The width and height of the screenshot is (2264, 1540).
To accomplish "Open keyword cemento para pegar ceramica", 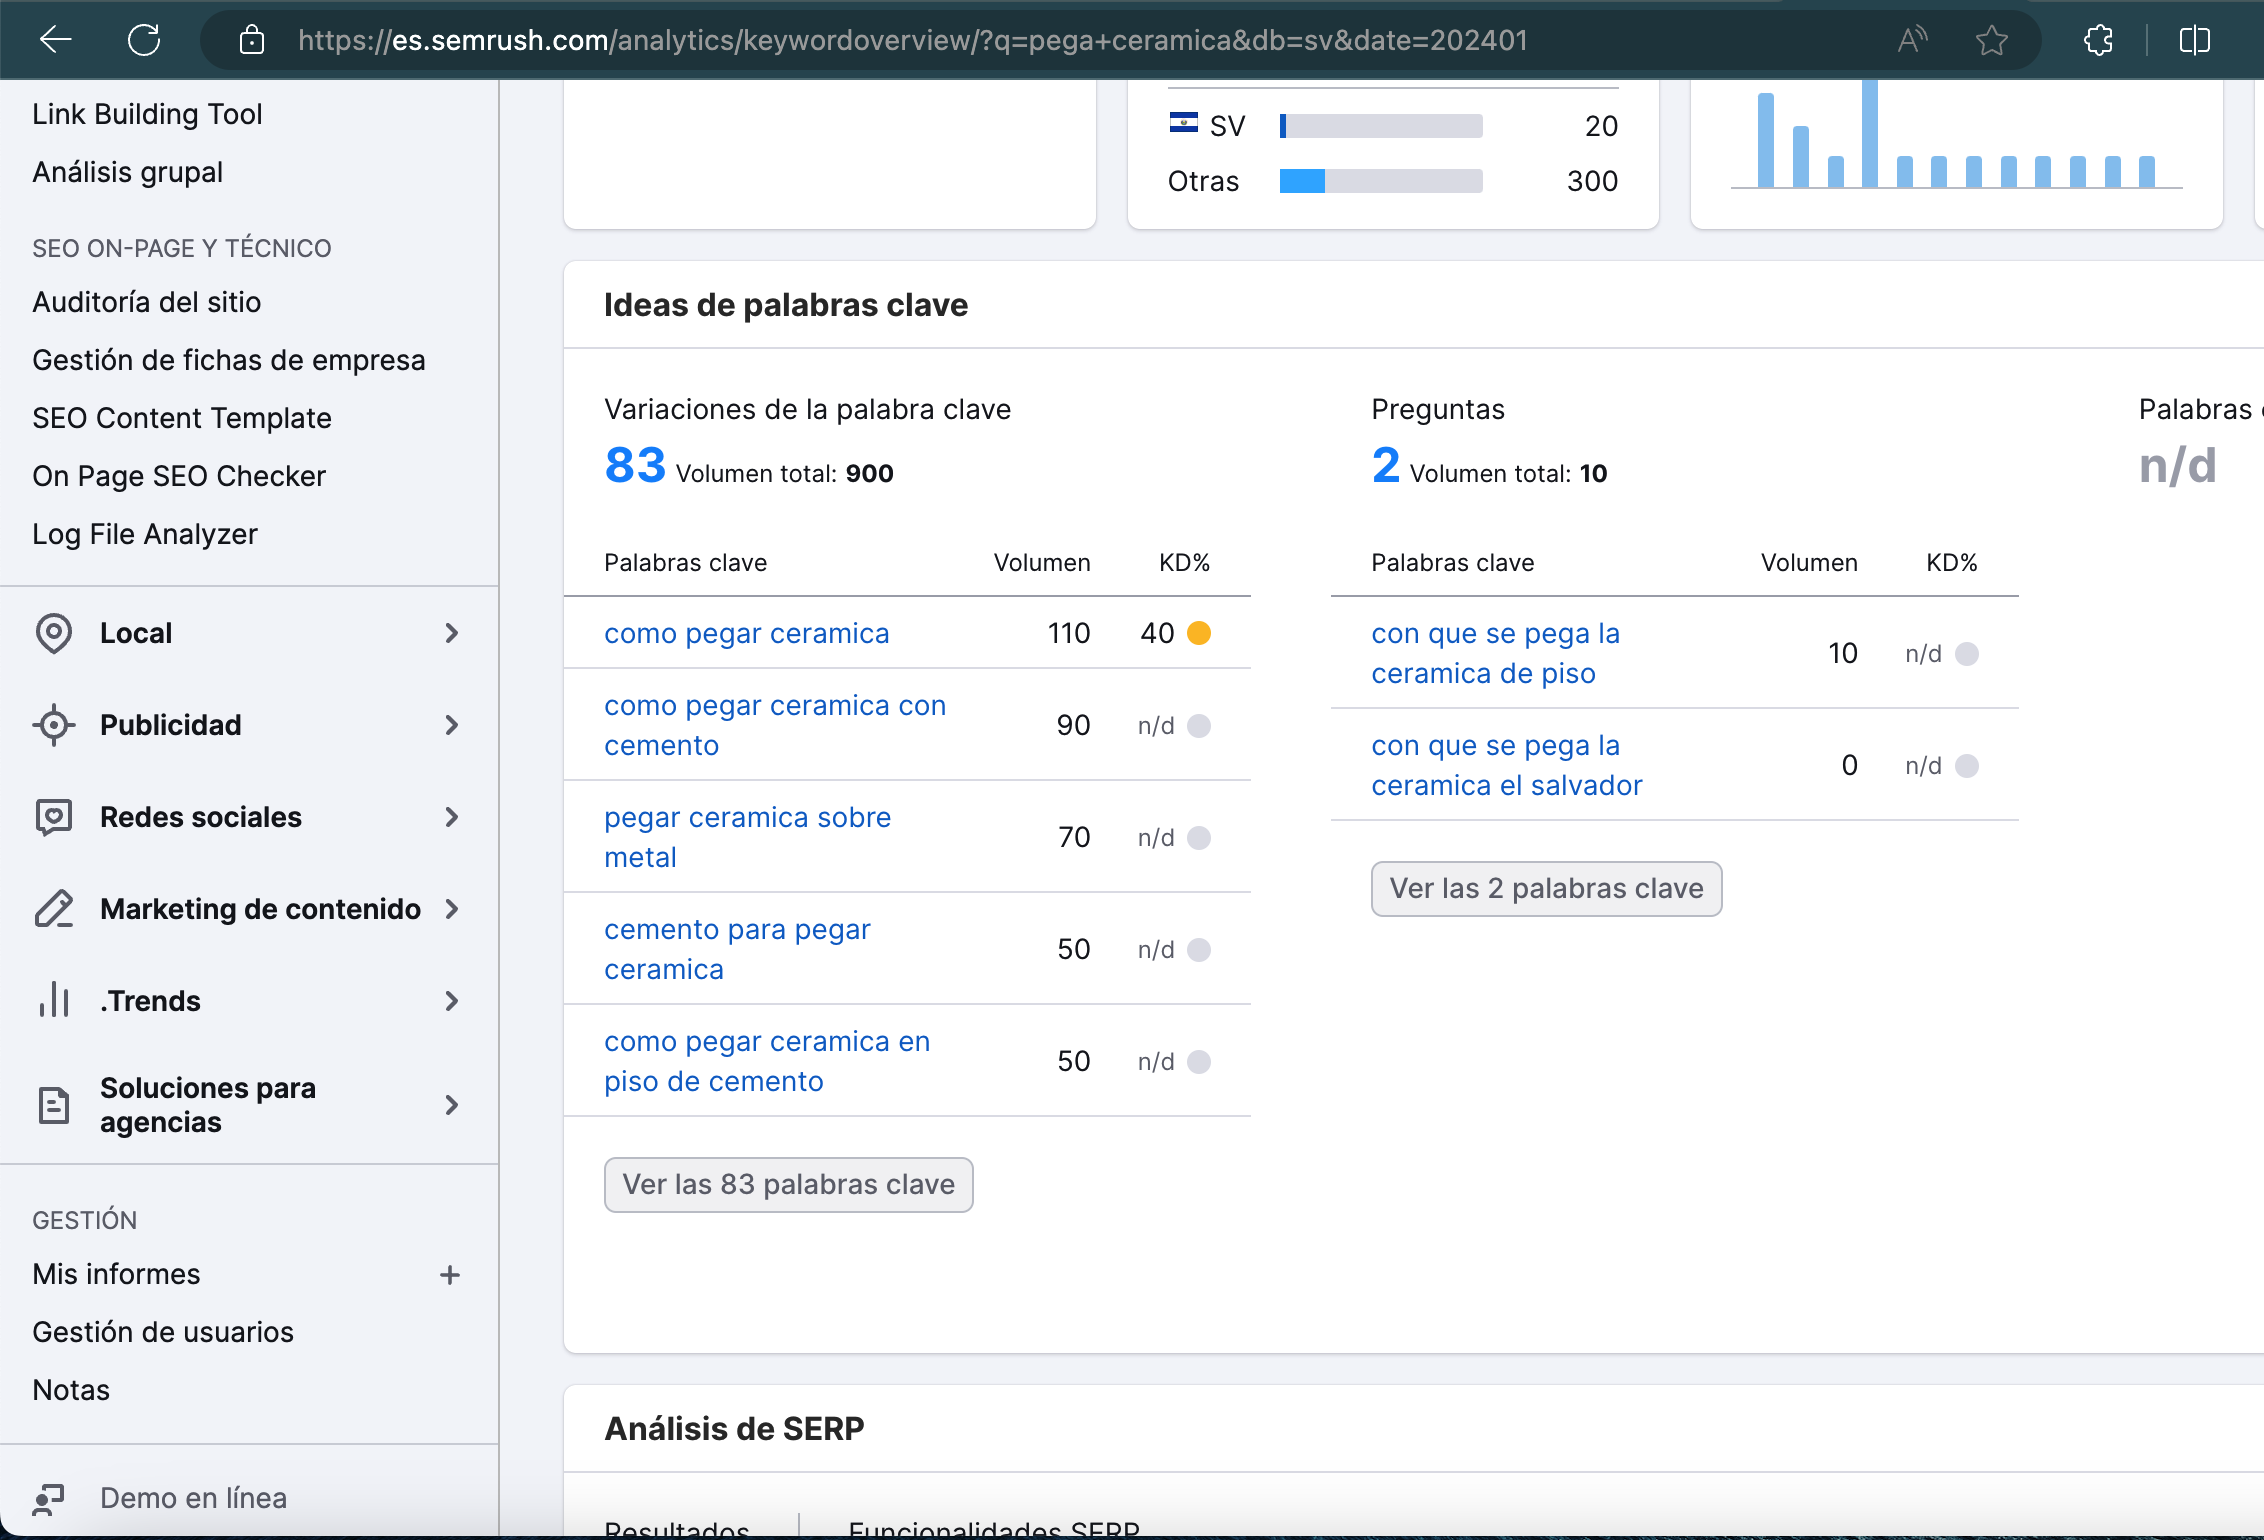I will click(737, 949).
